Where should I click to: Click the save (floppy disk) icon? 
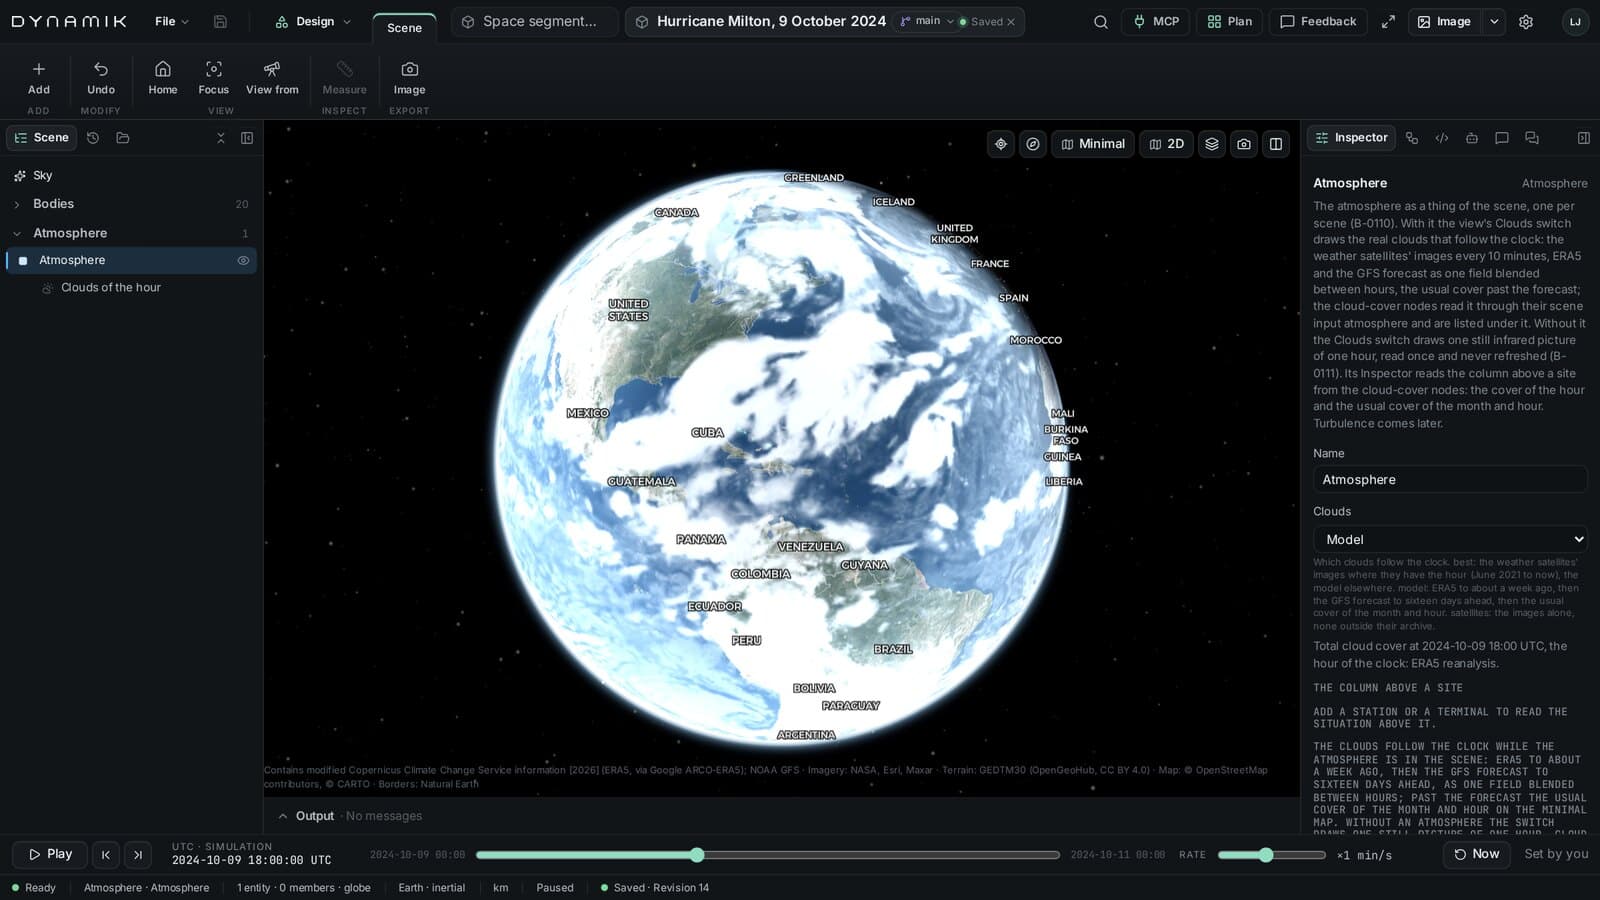[220, 21]
